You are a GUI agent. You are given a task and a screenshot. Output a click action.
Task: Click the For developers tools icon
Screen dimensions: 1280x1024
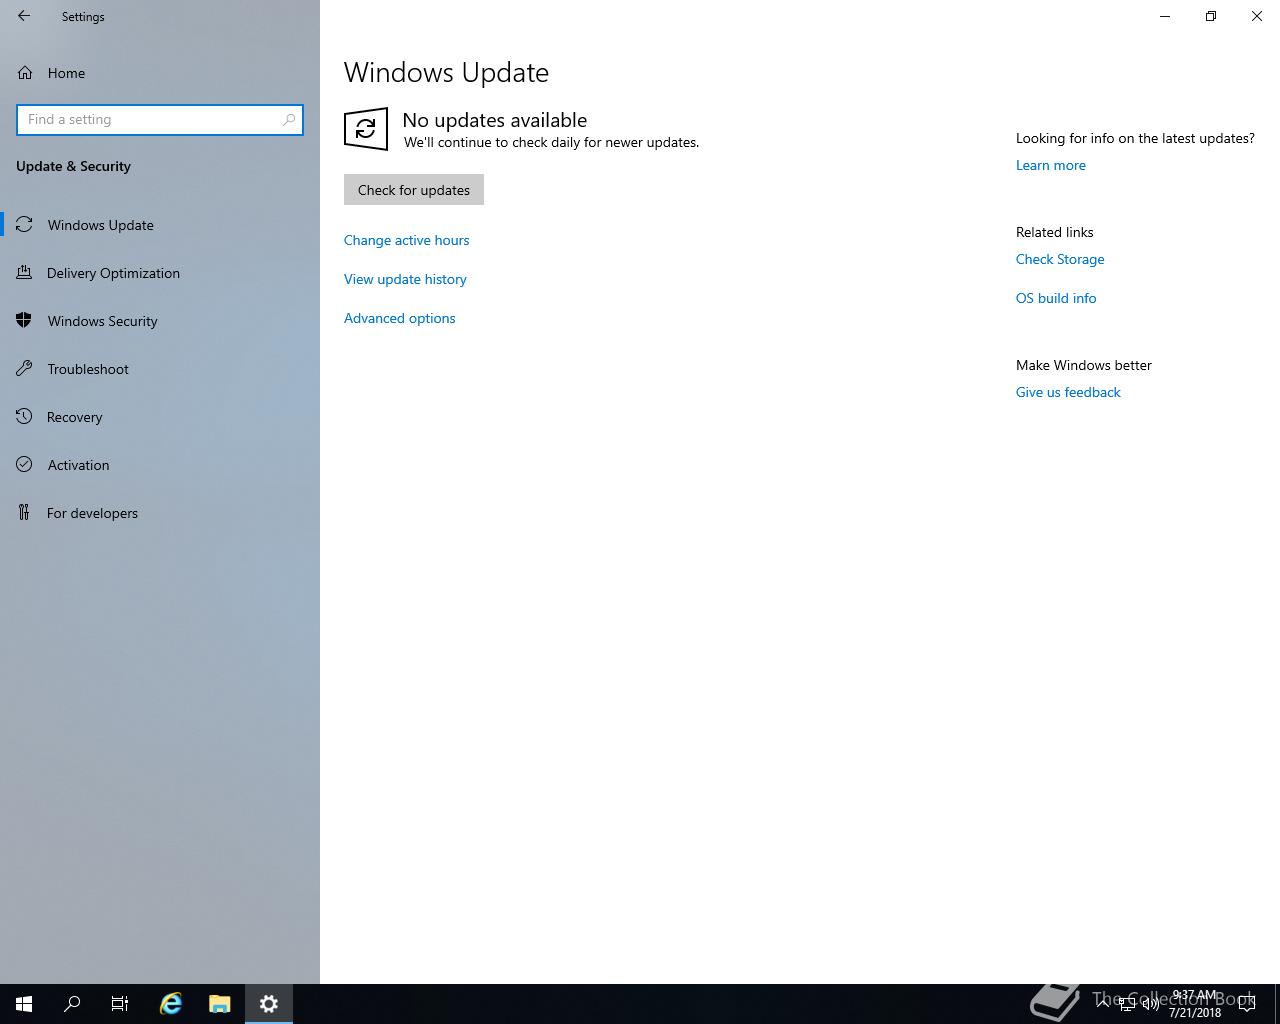(25, 513)
